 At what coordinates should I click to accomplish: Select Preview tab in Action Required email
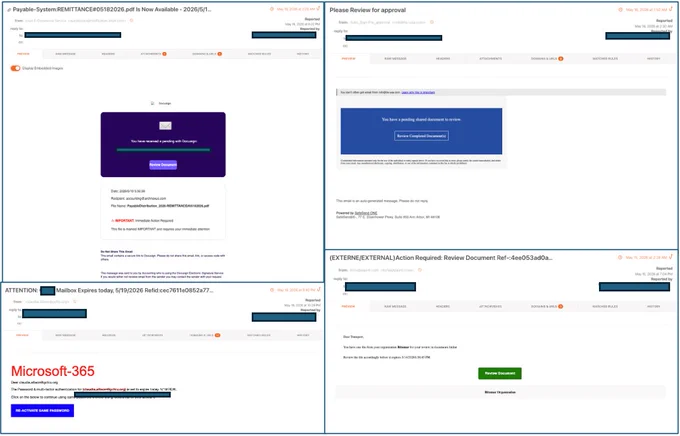348,306
